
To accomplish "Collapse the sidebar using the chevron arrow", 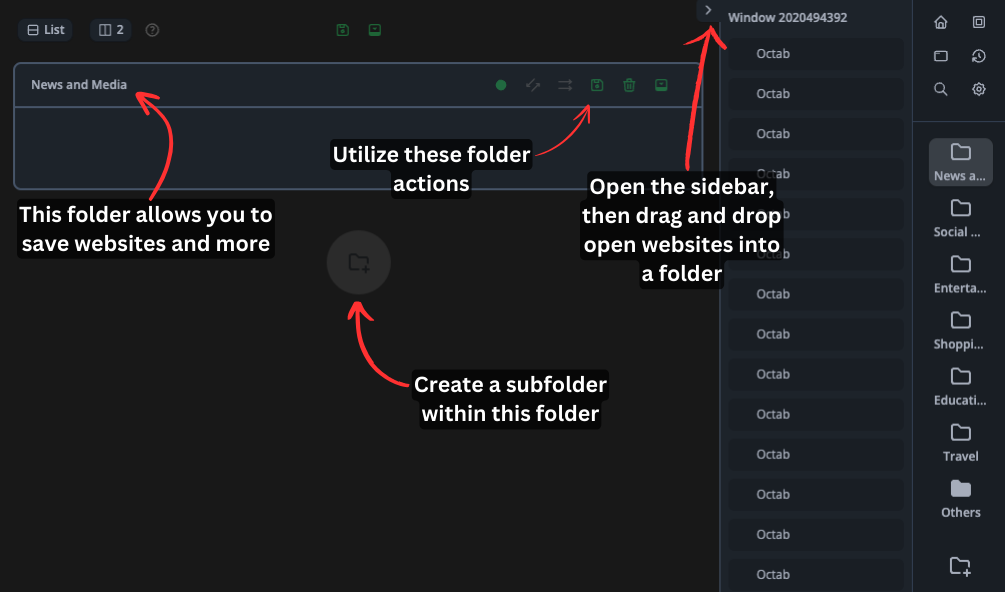I will (x=708, y=10).
